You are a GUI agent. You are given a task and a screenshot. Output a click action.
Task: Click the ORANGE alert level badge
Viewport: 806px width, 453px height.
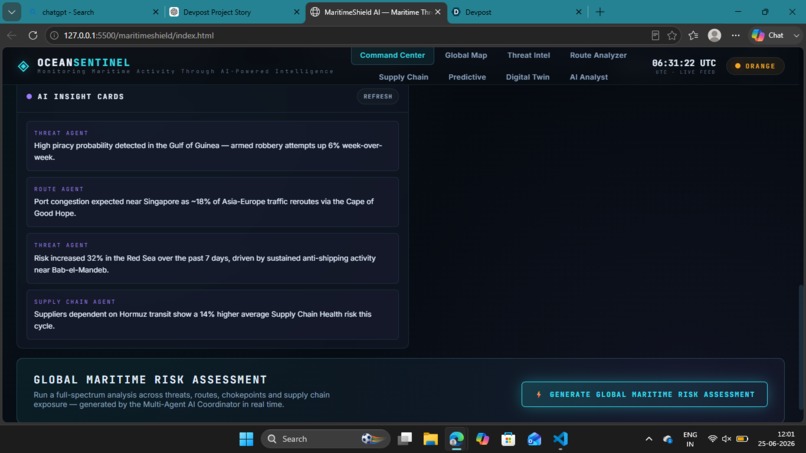tap(755, 66)
